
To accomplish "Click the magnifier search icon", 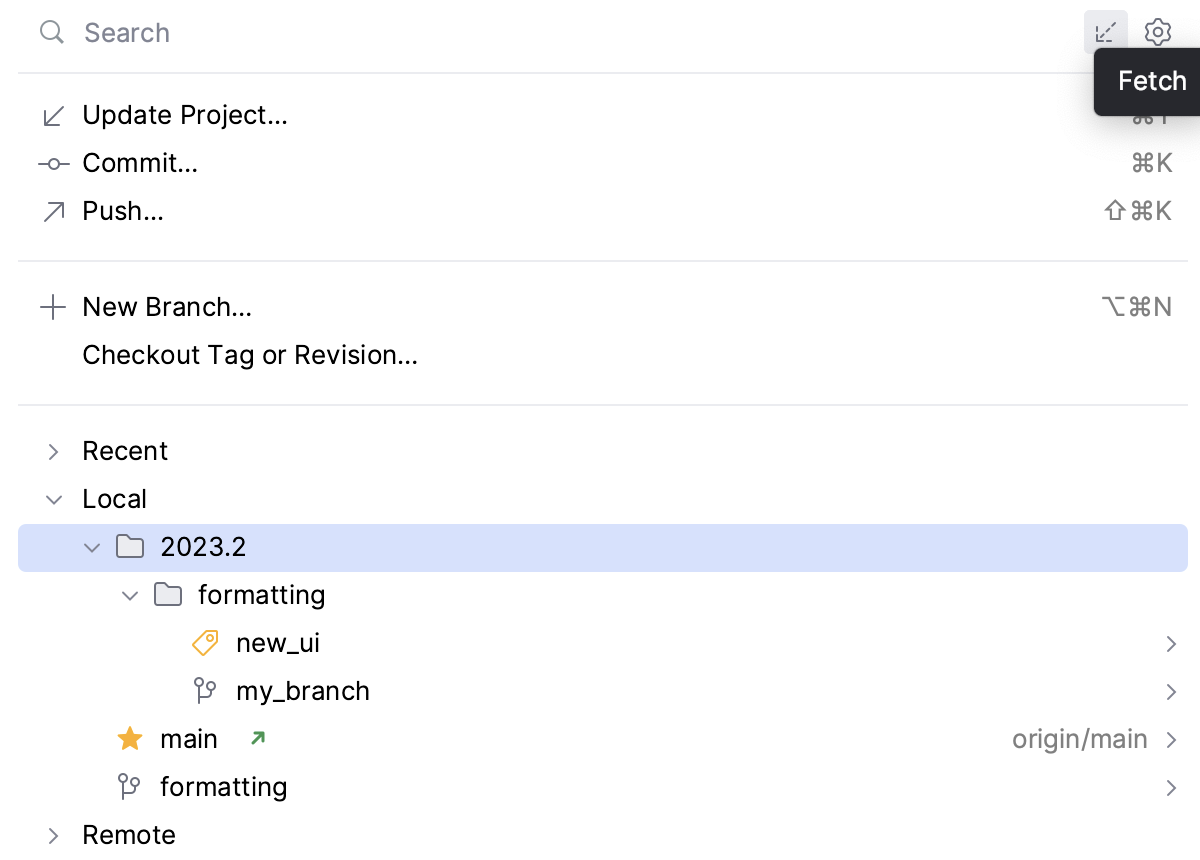I will 52,33.
